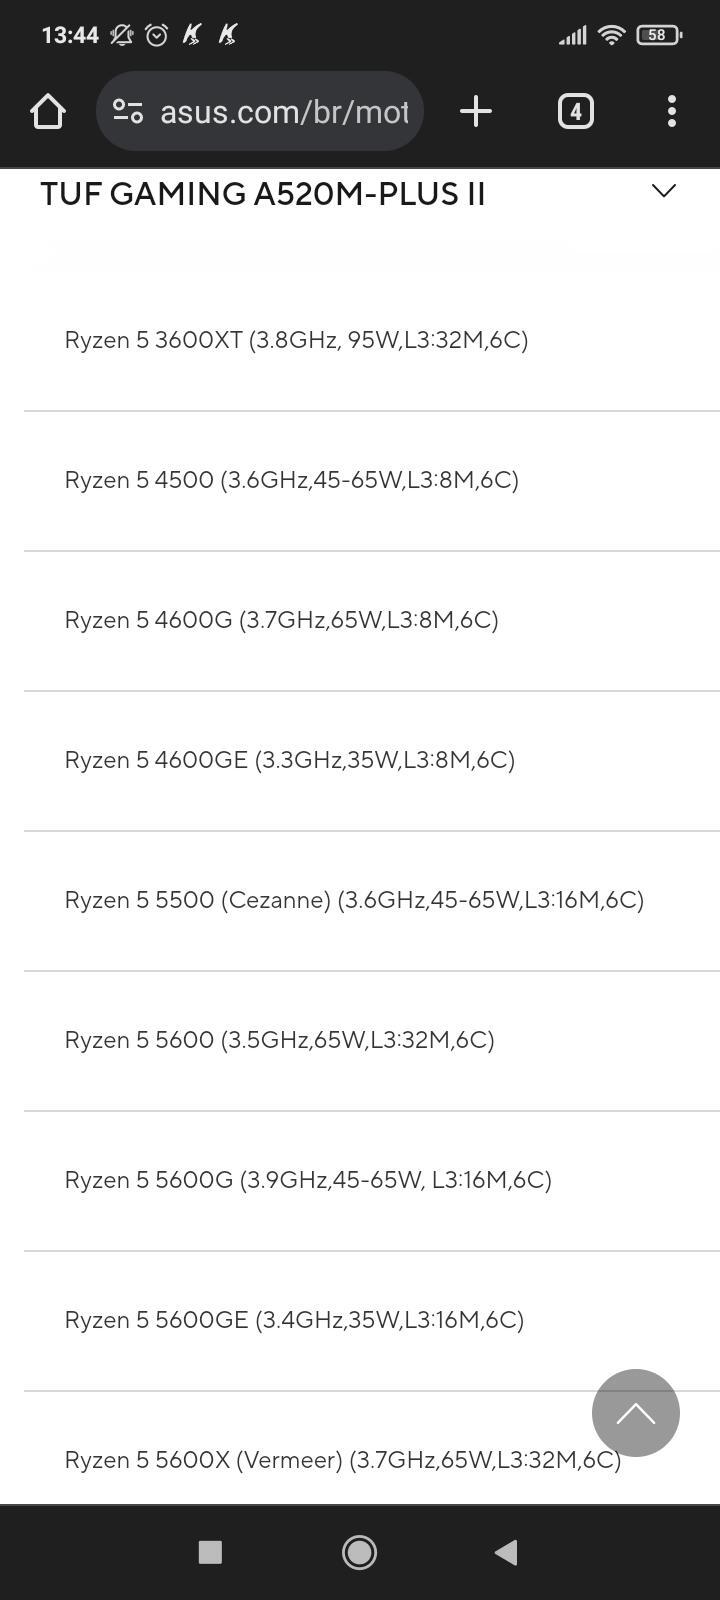Select Ryzen 5 4500 row
720x1600 pixels.
coord(372,480)
